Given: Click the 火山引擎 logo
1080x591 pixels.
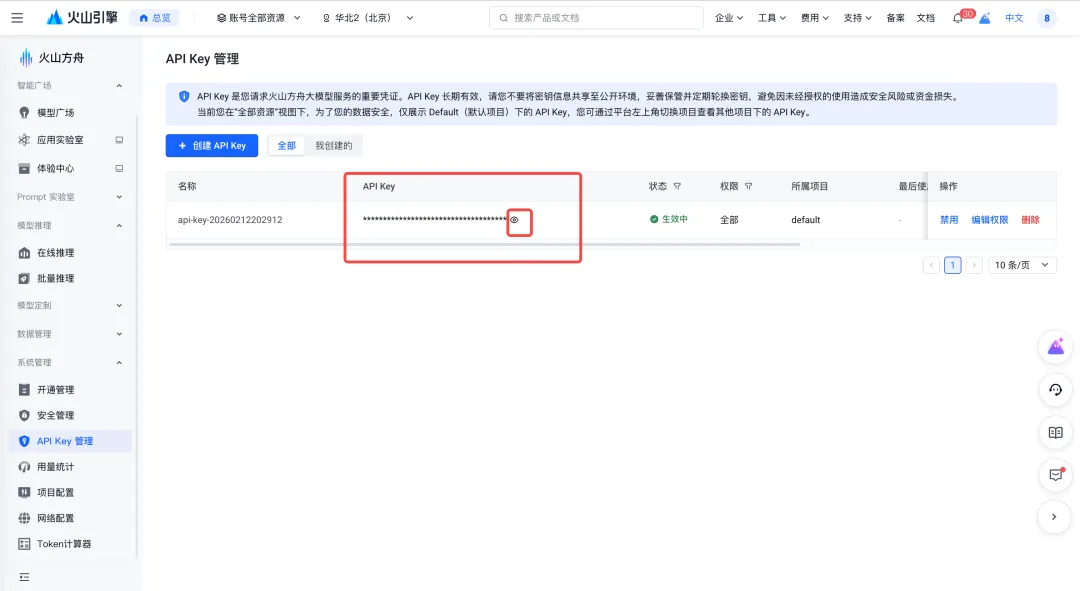Looking at the screenshot, I should click(82, 18).
